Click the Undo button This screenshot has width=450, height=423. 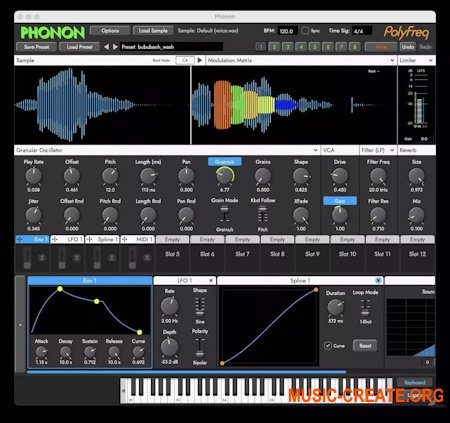pos(408,47)
